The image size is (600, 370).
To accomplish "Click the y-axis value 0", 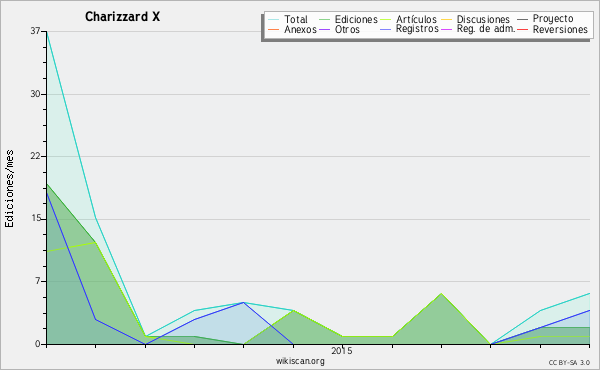I will (38, 344).
